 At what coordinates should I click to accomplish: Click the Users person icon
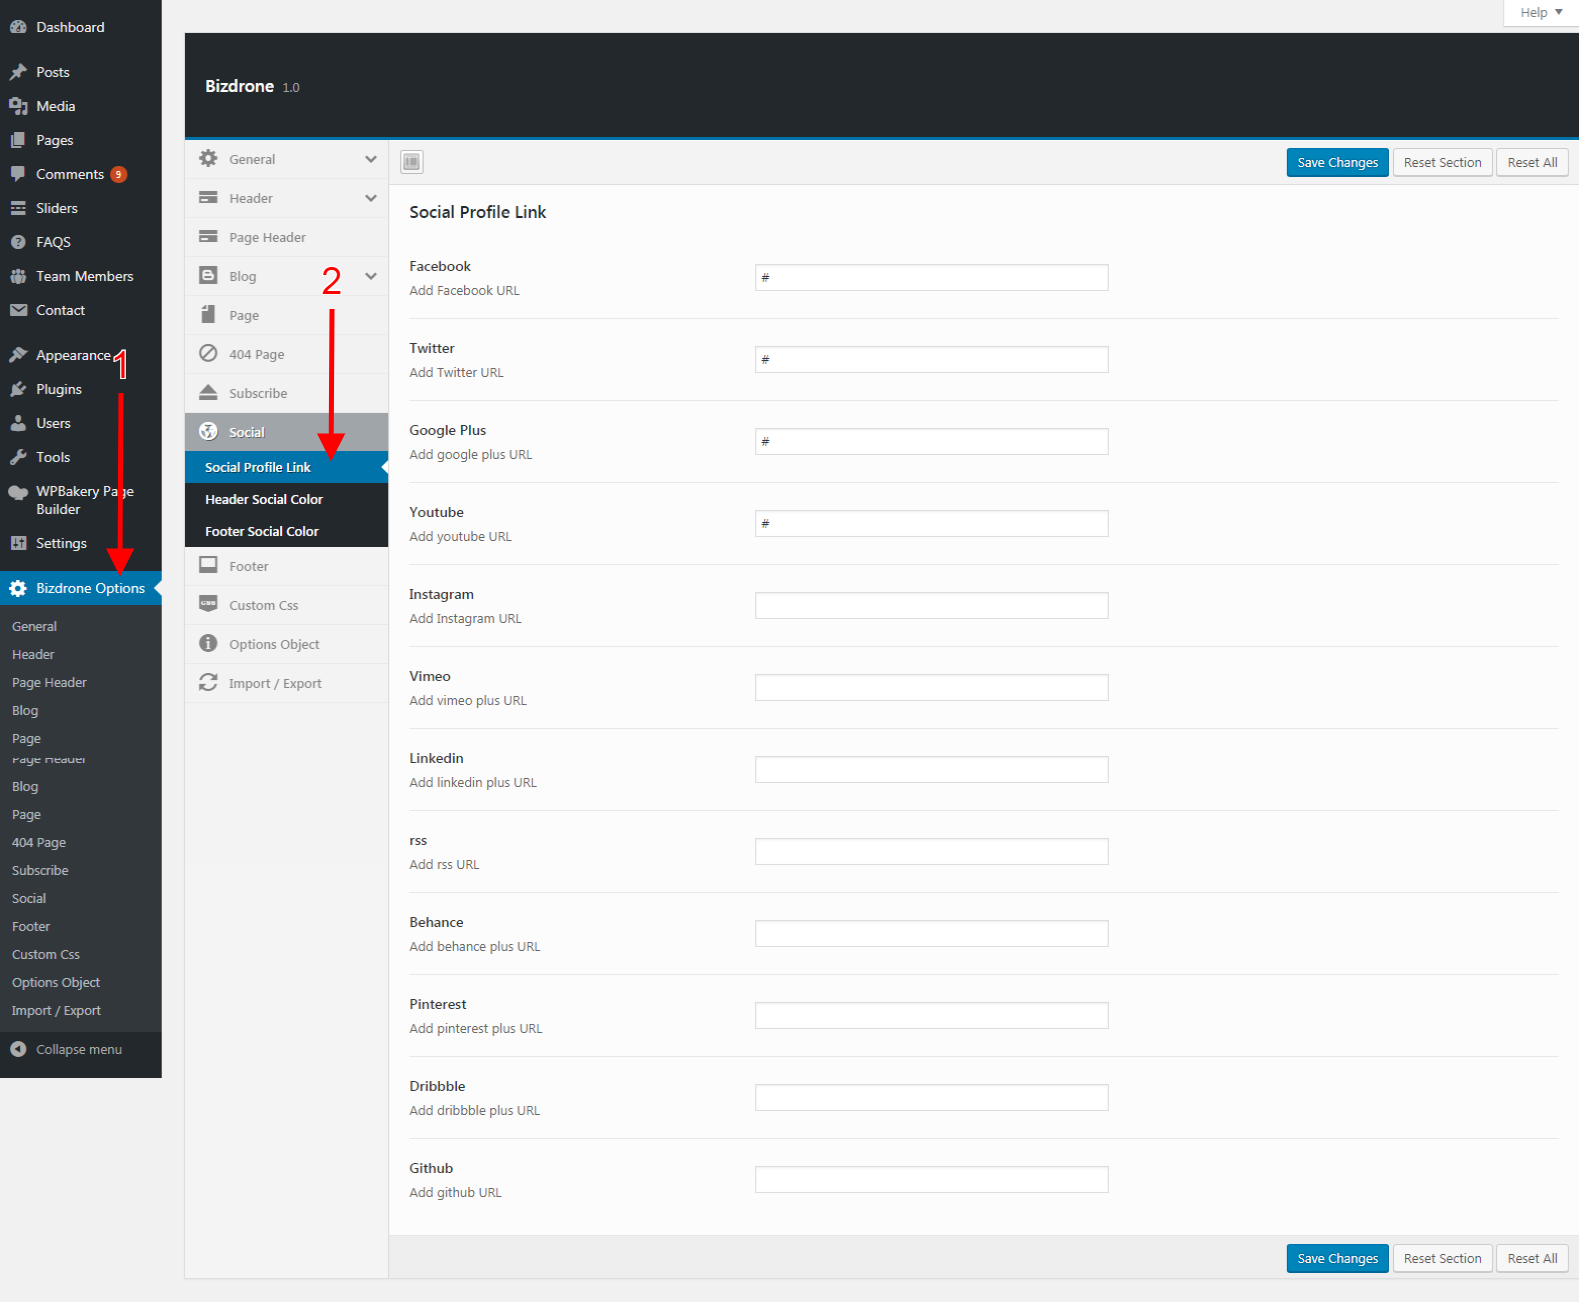18,423
